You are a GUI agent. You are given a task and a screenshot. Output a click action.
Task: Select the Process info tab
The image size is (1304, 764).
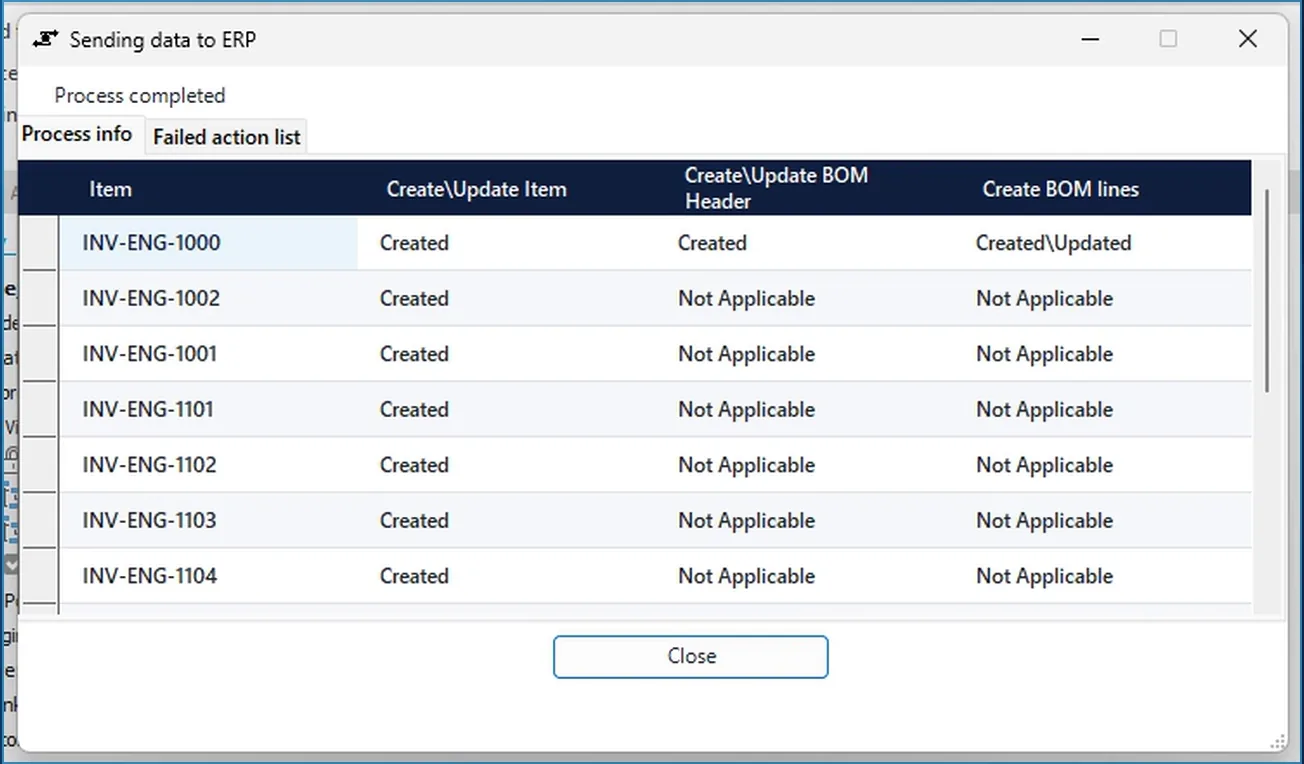point(77,134)
